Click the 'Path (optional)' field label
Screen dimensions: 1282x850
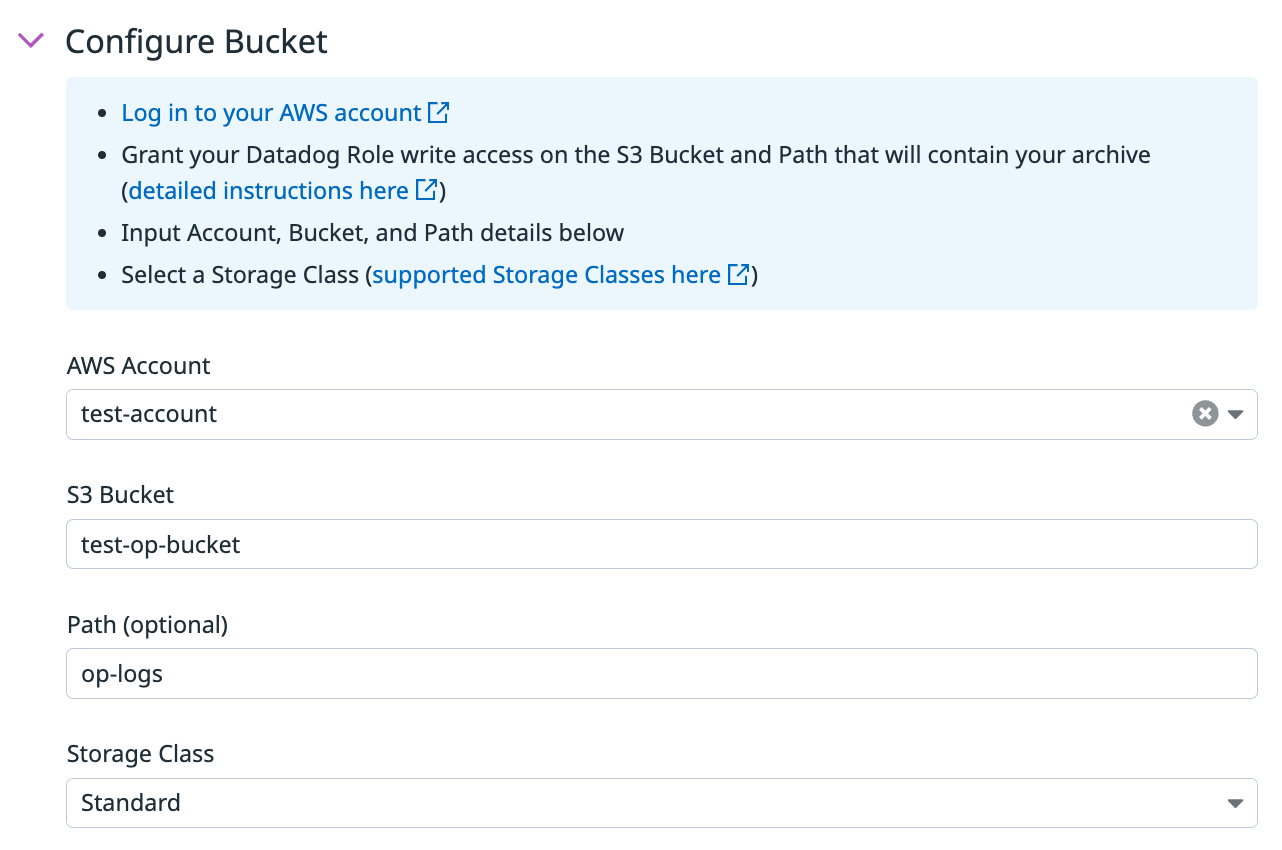[x=147, y=625]
